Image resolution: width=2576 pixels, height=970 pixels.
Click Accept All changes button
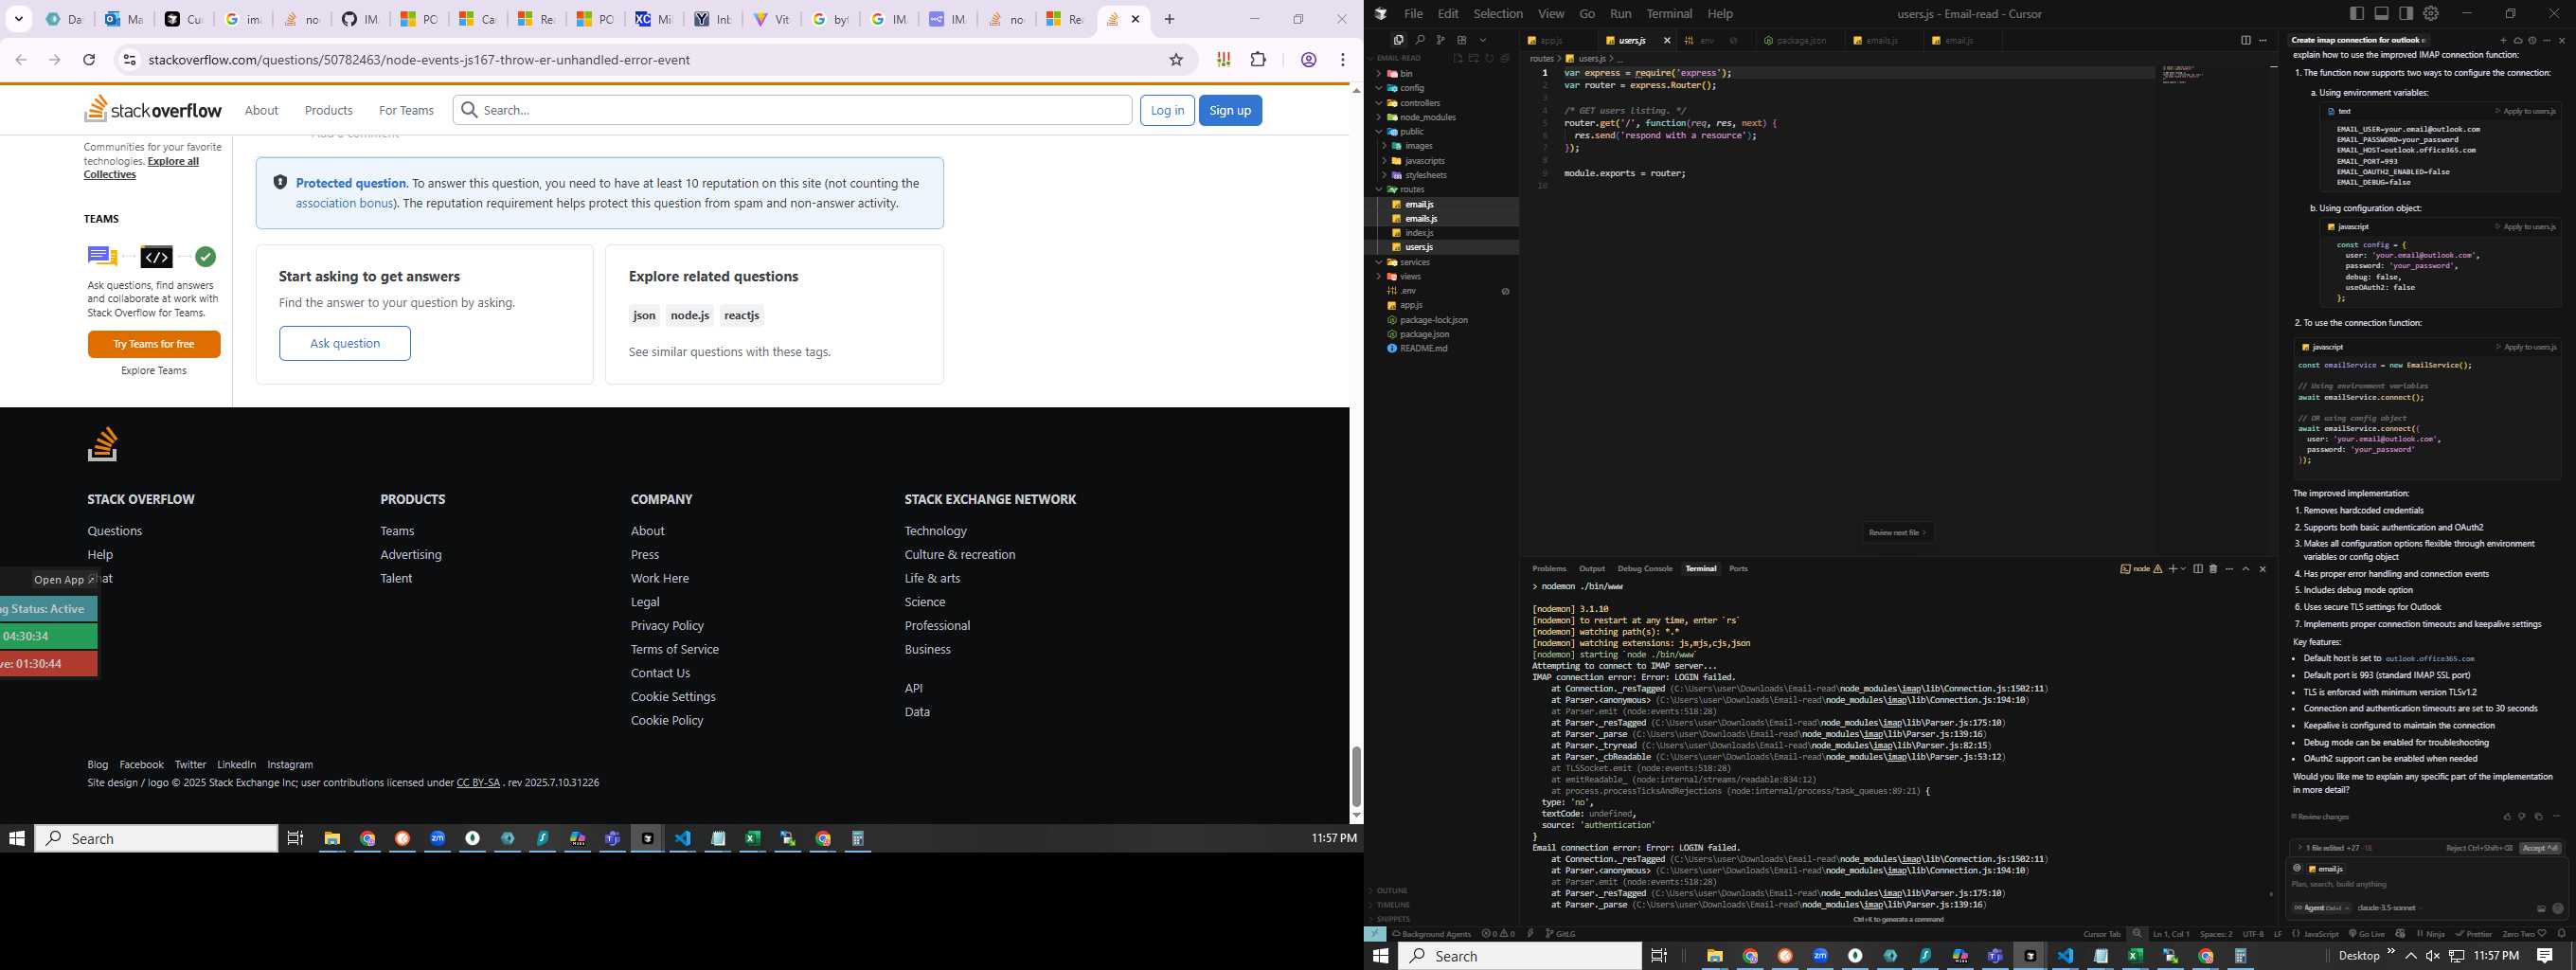pos(2540,848)
